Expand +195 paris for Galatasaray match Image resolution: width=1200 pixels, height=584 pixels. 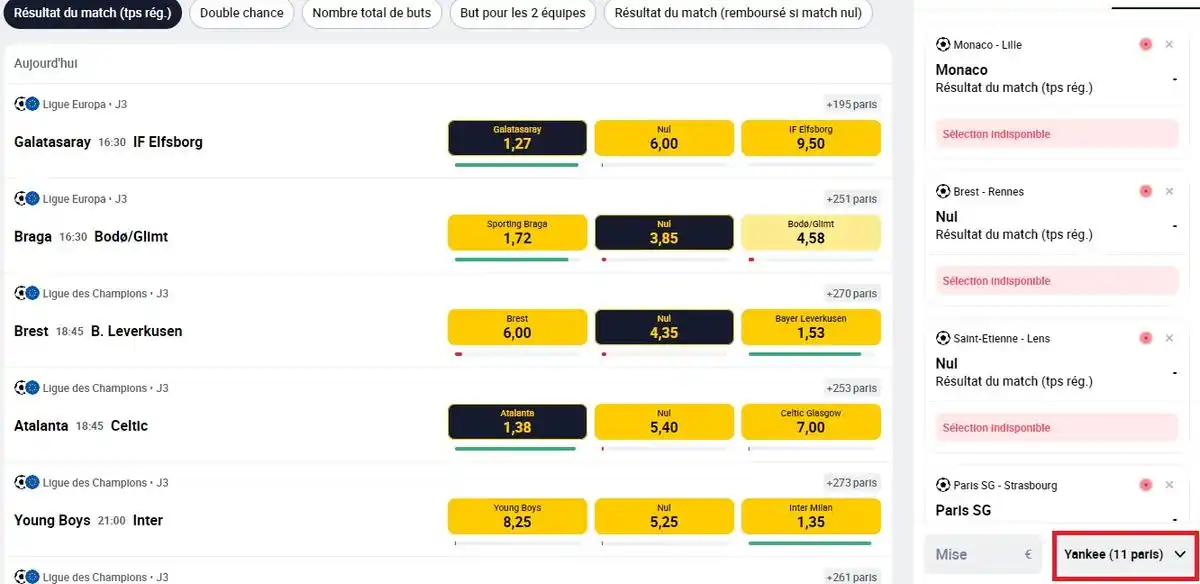852,104
